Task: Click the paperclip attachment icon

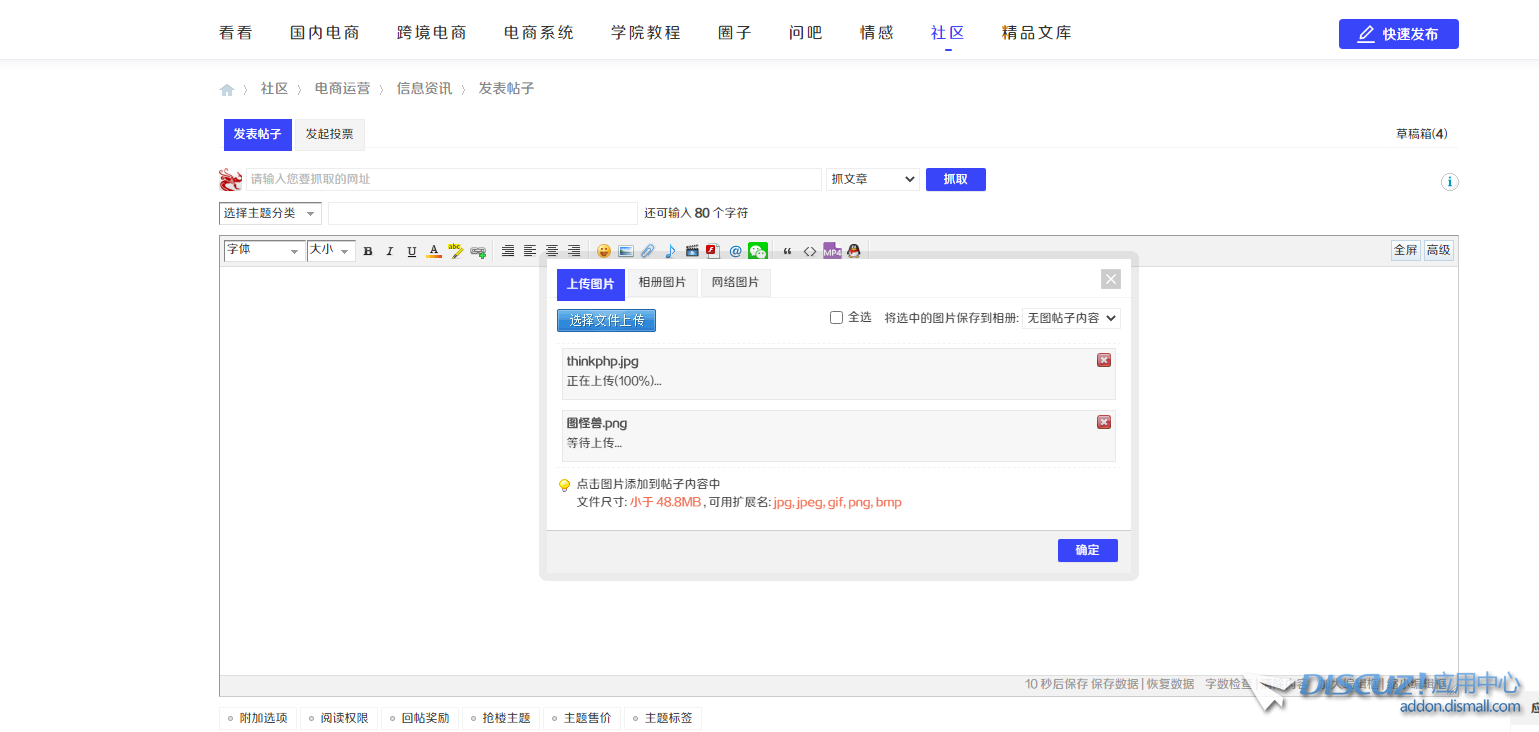Action: tap(648, 251)
